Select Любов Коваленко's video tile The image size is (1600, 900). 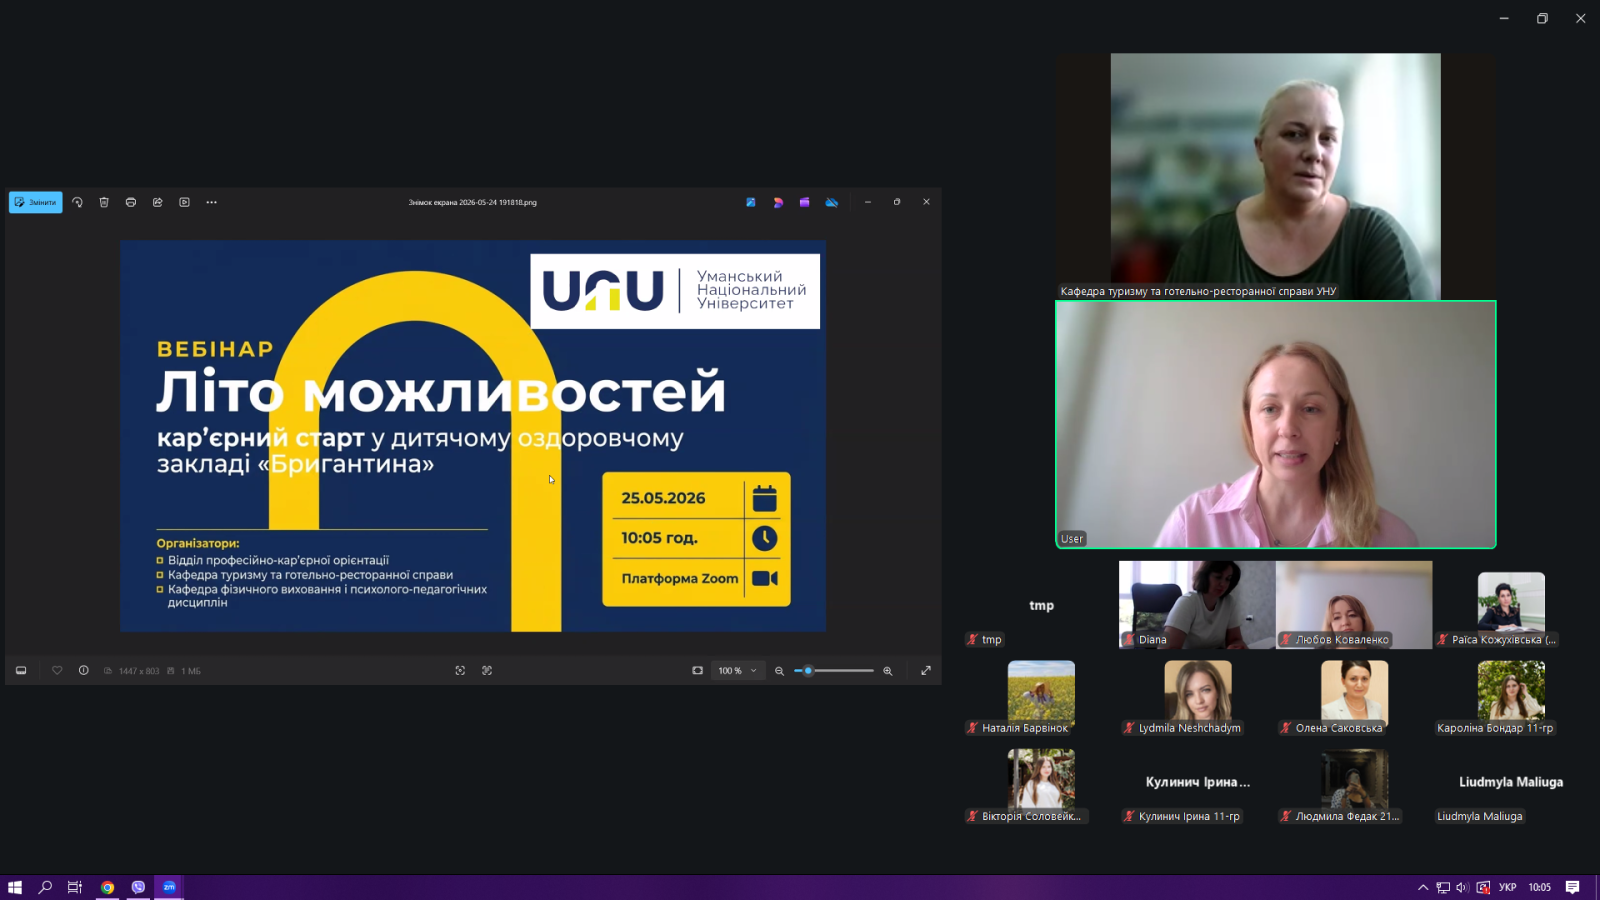[1354, 605]
